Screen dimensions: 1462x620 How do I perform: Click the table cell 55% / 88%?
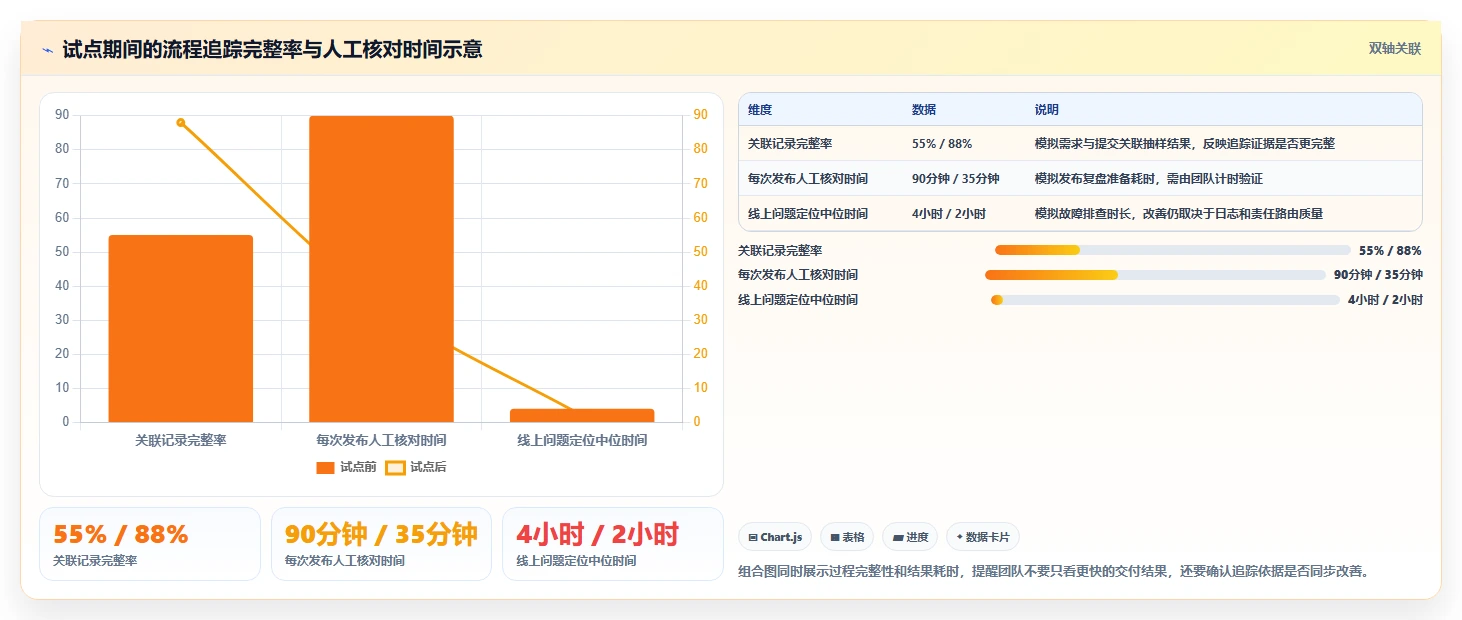pyautogui.click(x=942, y=144)
